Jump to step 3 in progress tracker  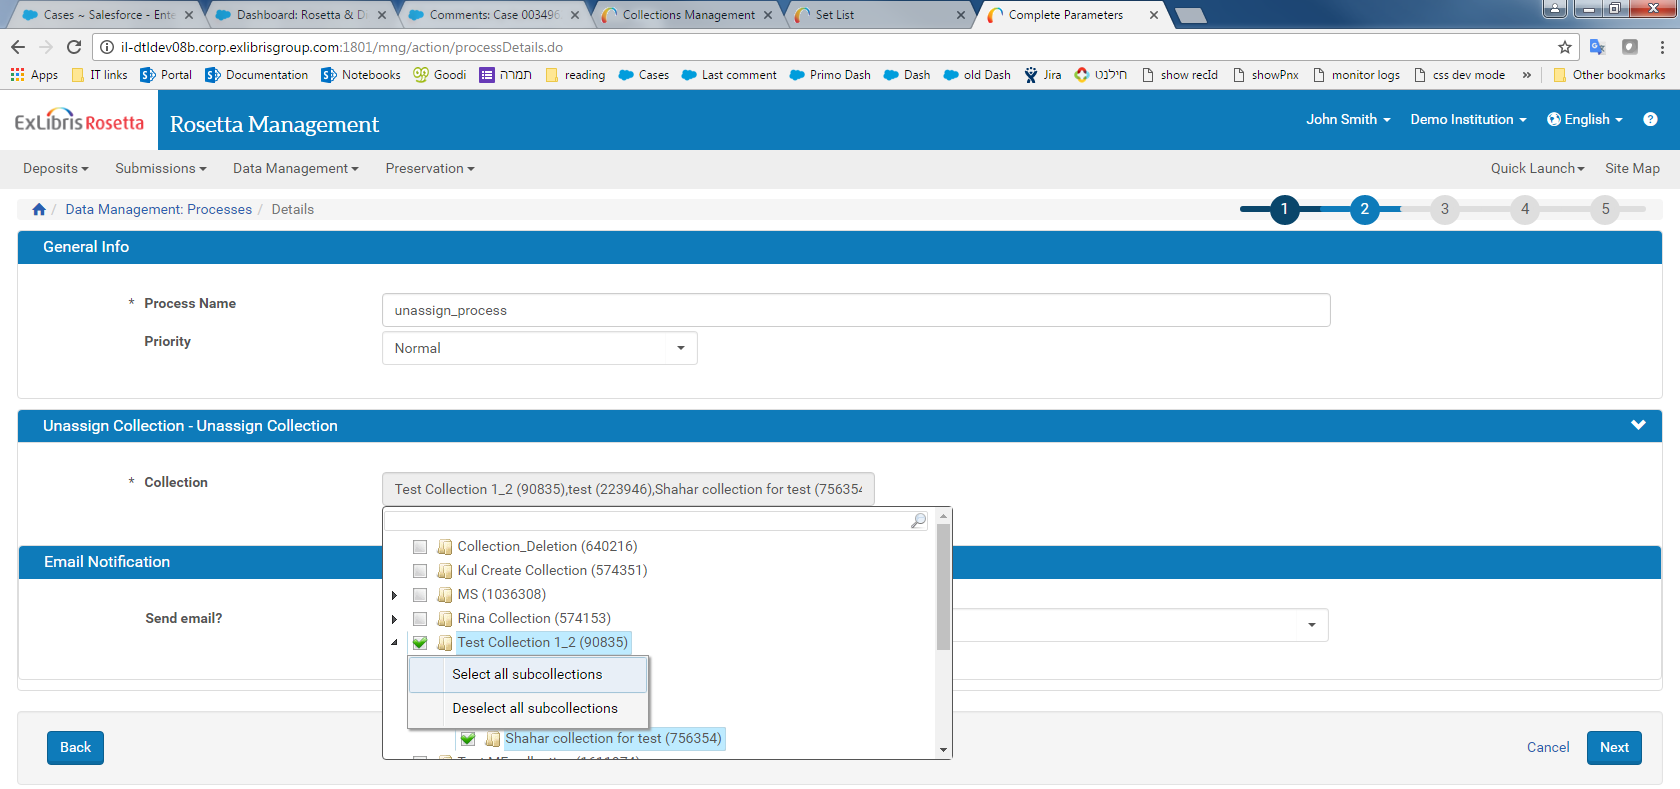pos(1444,209)
